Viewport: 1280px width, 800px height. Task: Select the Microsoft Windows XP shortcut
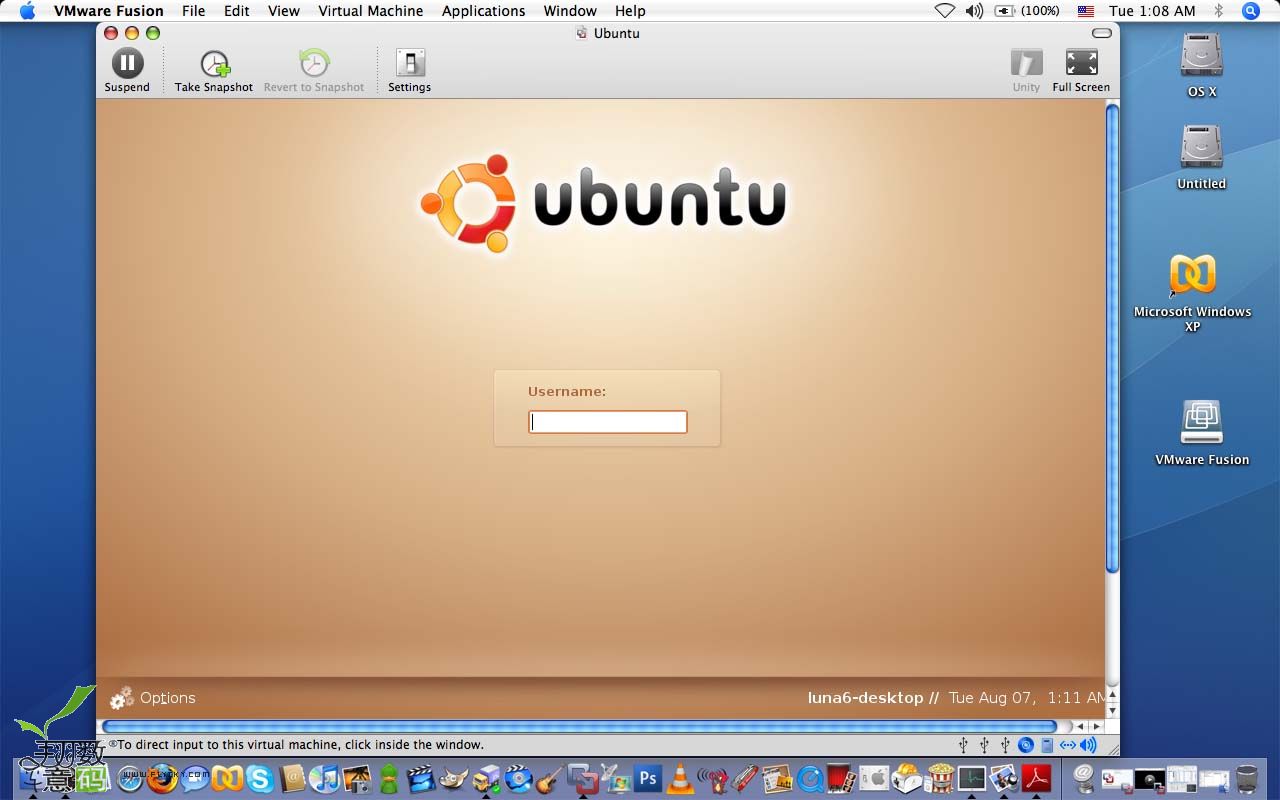click(1193, 274)
